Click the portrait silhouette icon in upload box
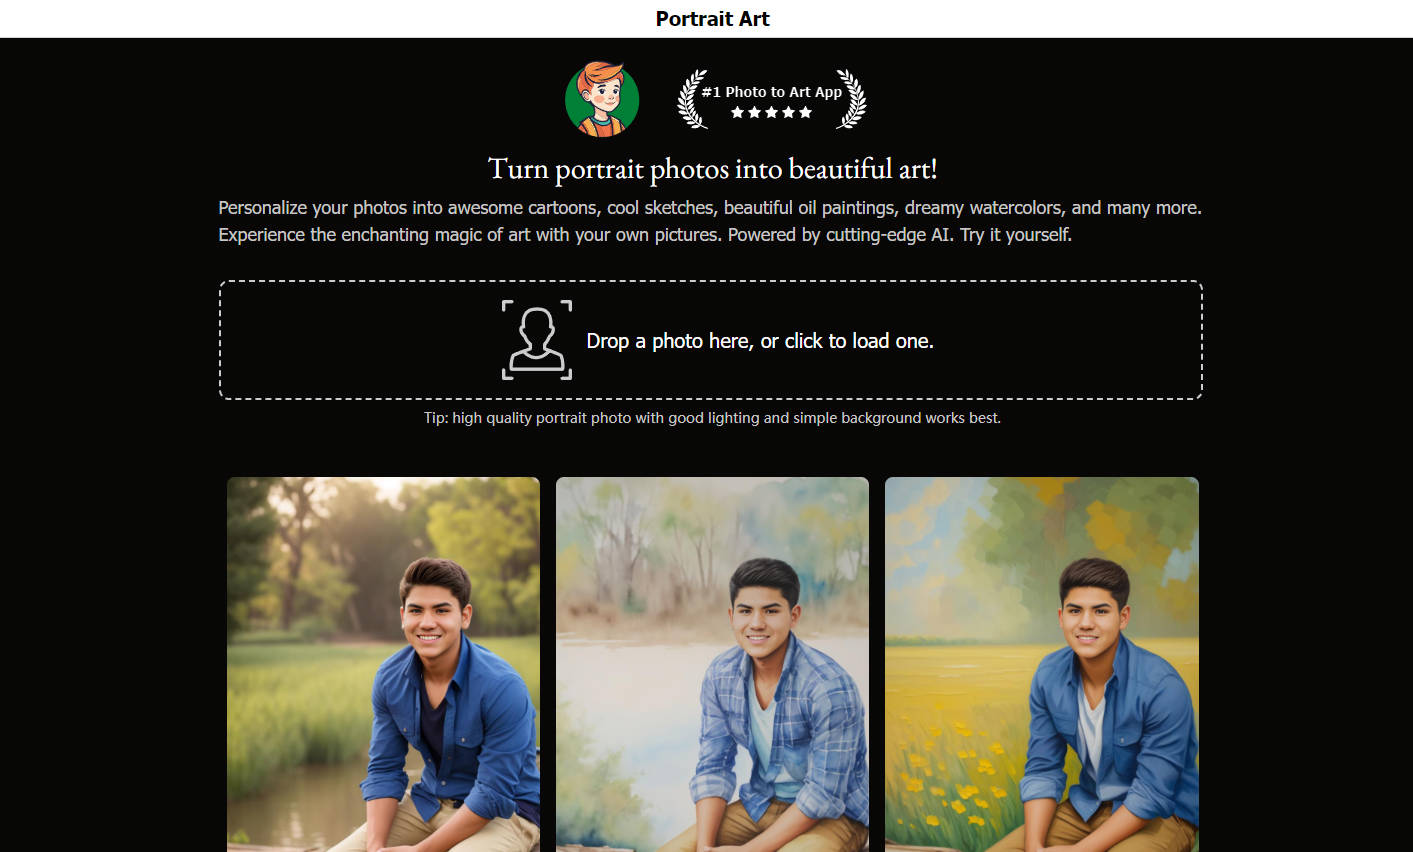Viewport: 1413px width, 852px height. pos(537,340)
